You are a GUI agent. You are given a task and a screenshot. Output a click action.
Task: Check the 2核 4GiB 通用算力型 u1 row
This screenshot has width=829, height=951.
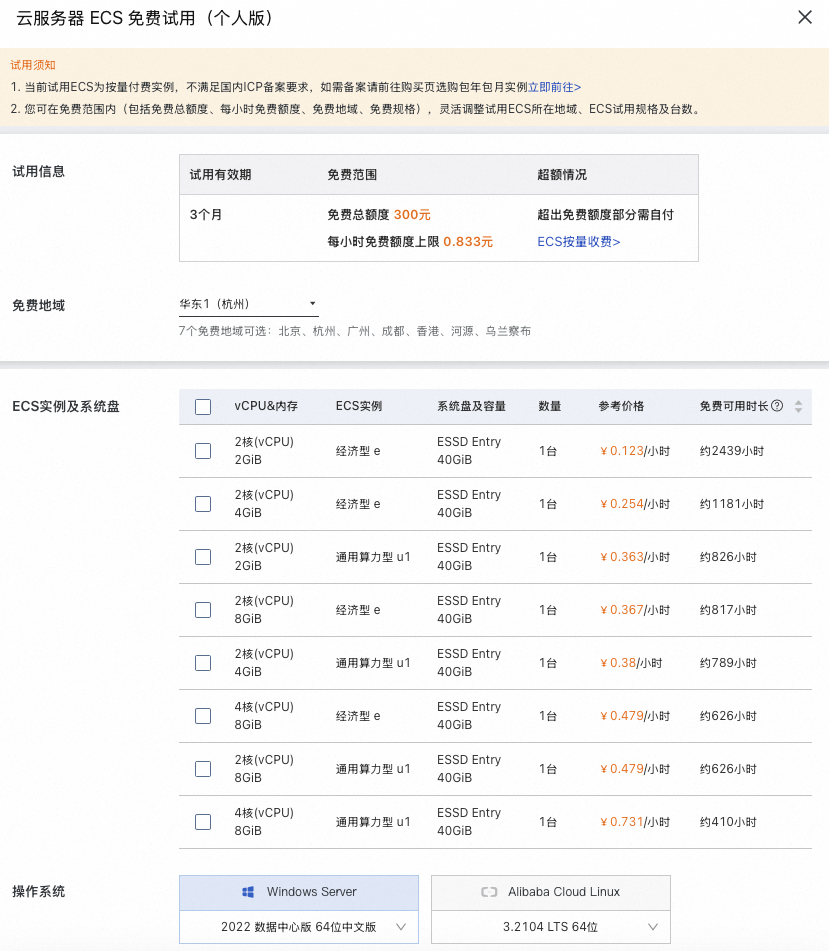[x=203, y=663]
